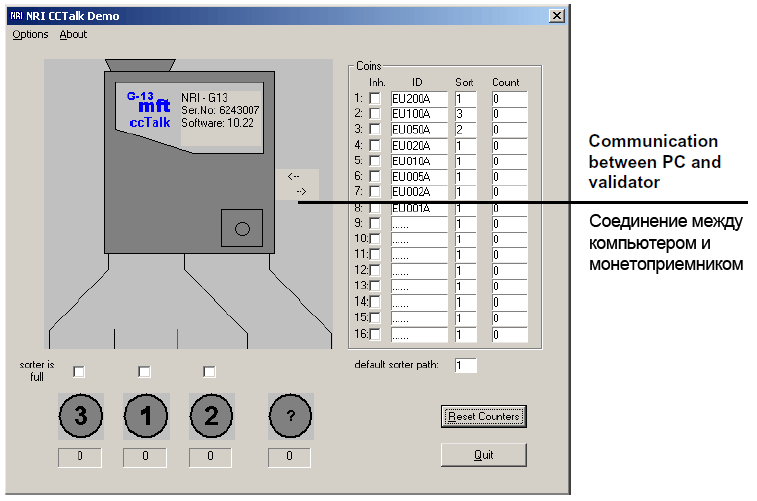Open the About menu
Image resolution: width=757 pixels, height=501 pixels.
click(x=73, y=34)
